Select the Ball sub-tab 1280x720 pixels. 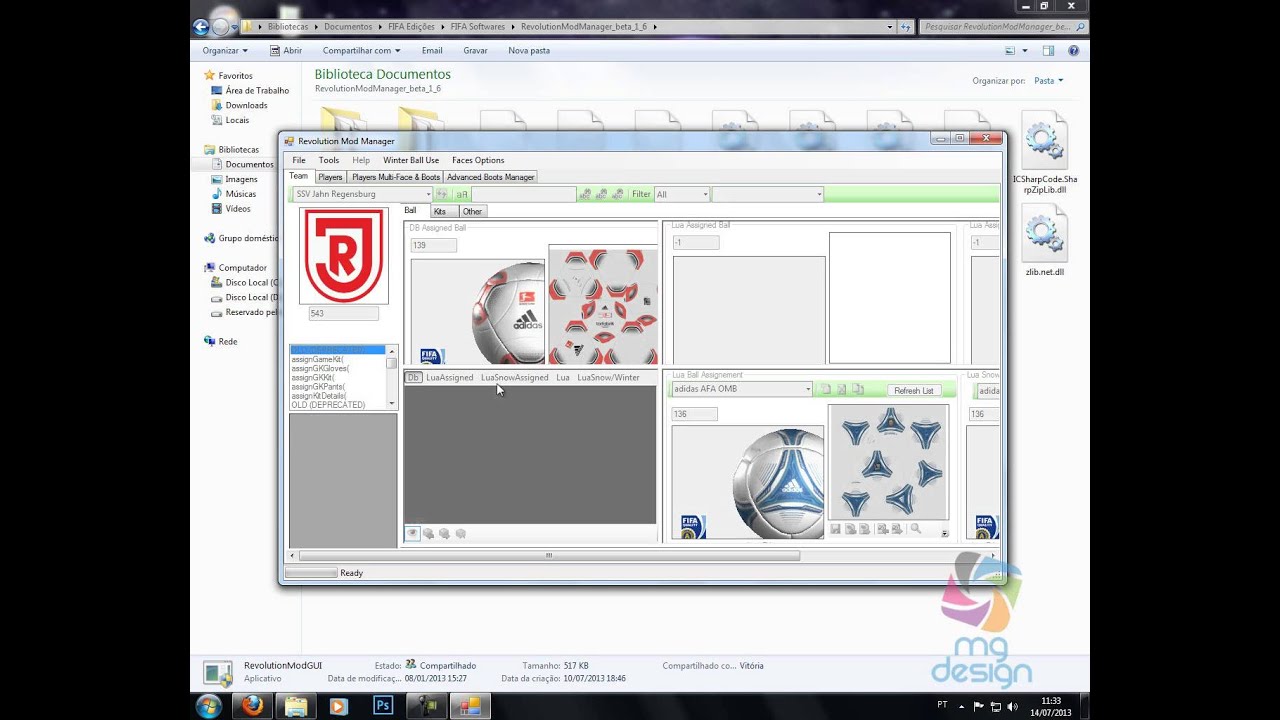point(411,211)
